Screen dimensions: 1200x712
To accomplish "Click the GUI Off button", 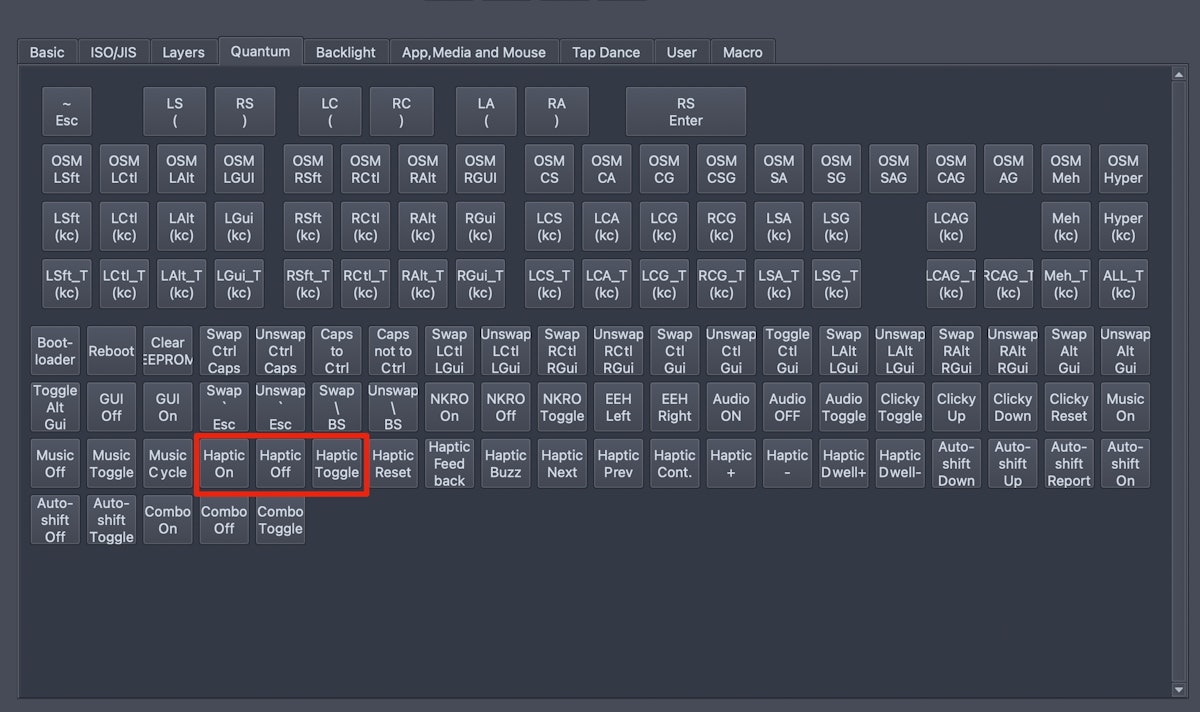I will 111,407.
